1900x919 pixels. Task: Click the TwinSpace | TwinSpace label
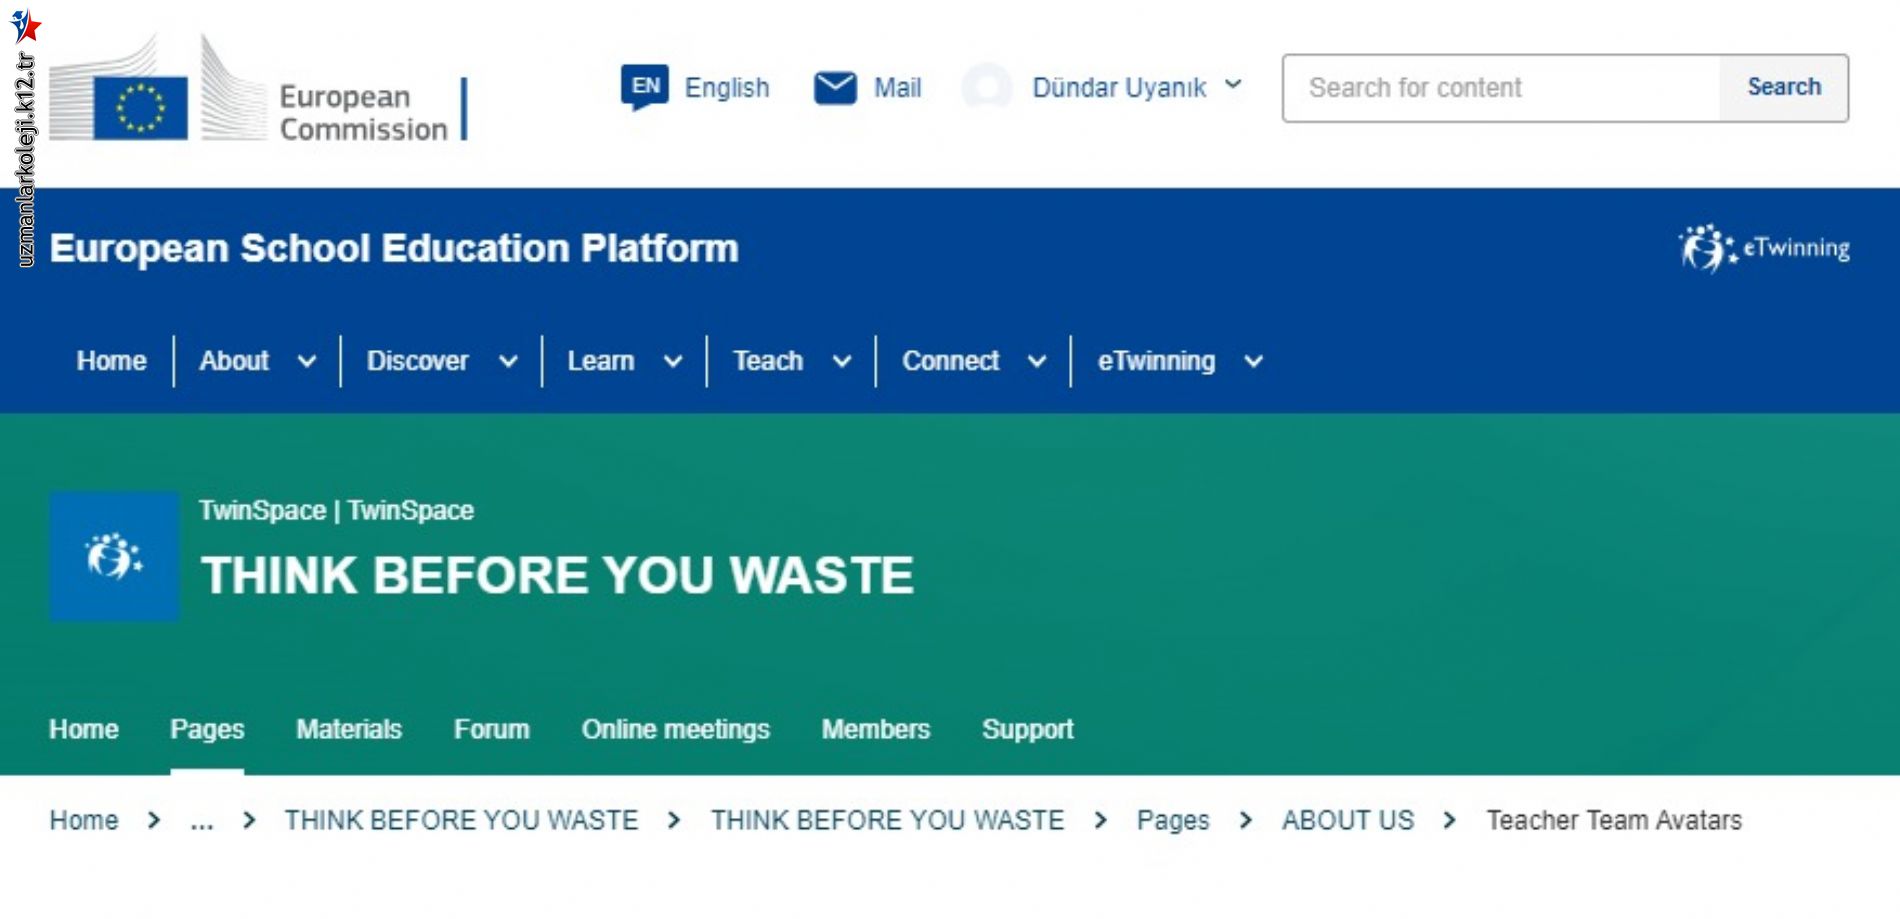point(336,510)
